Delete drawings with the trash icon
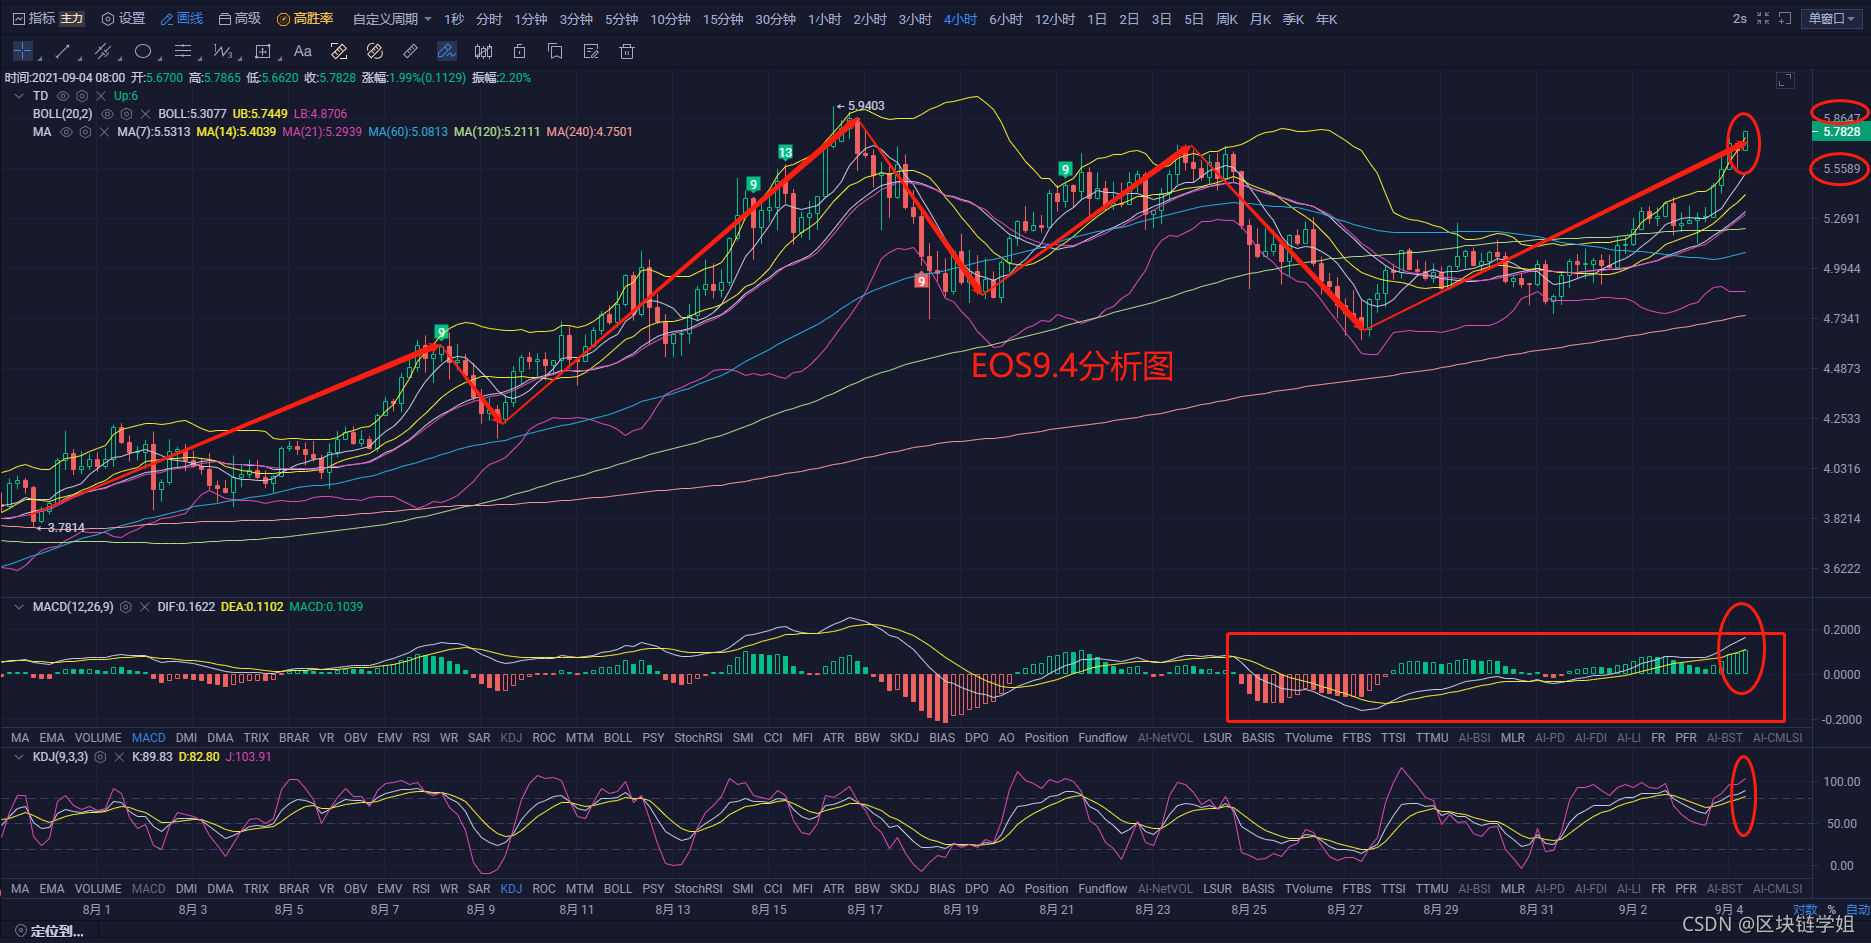1871x943 pixels. coord(627,51)
